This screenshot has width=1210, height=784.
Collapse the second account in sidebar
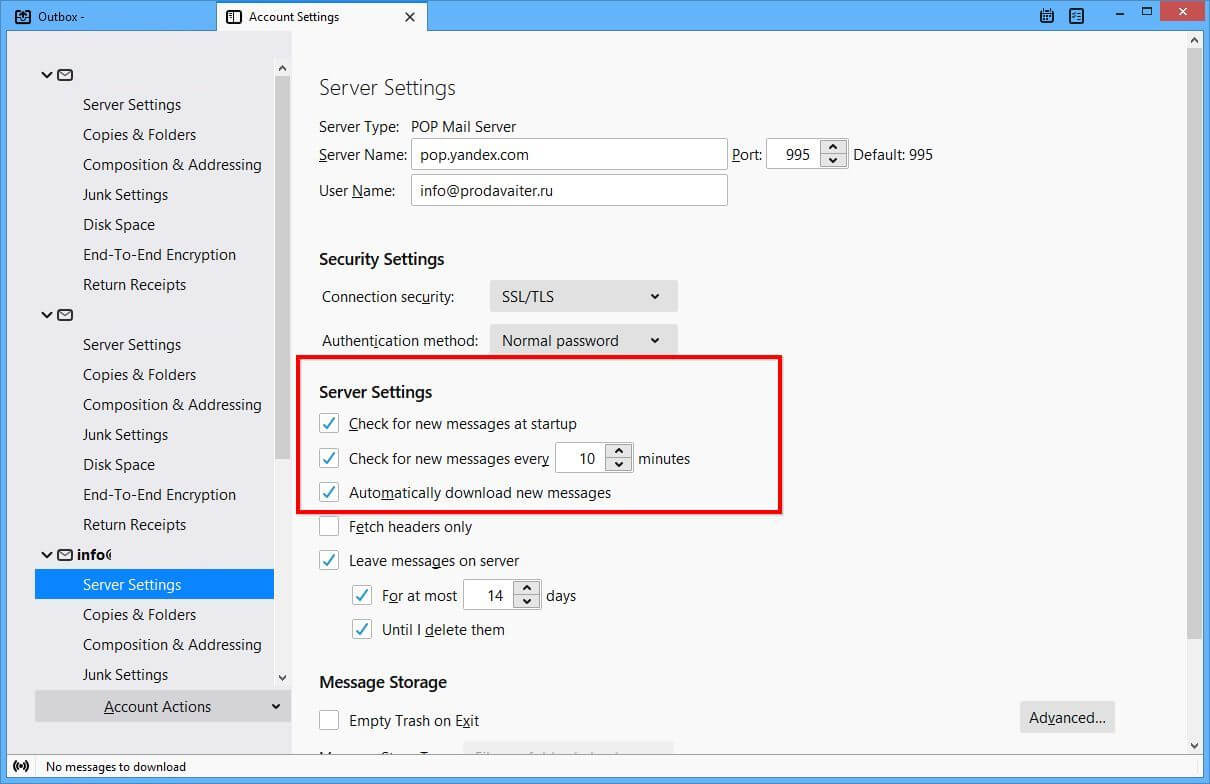[47, 315]
